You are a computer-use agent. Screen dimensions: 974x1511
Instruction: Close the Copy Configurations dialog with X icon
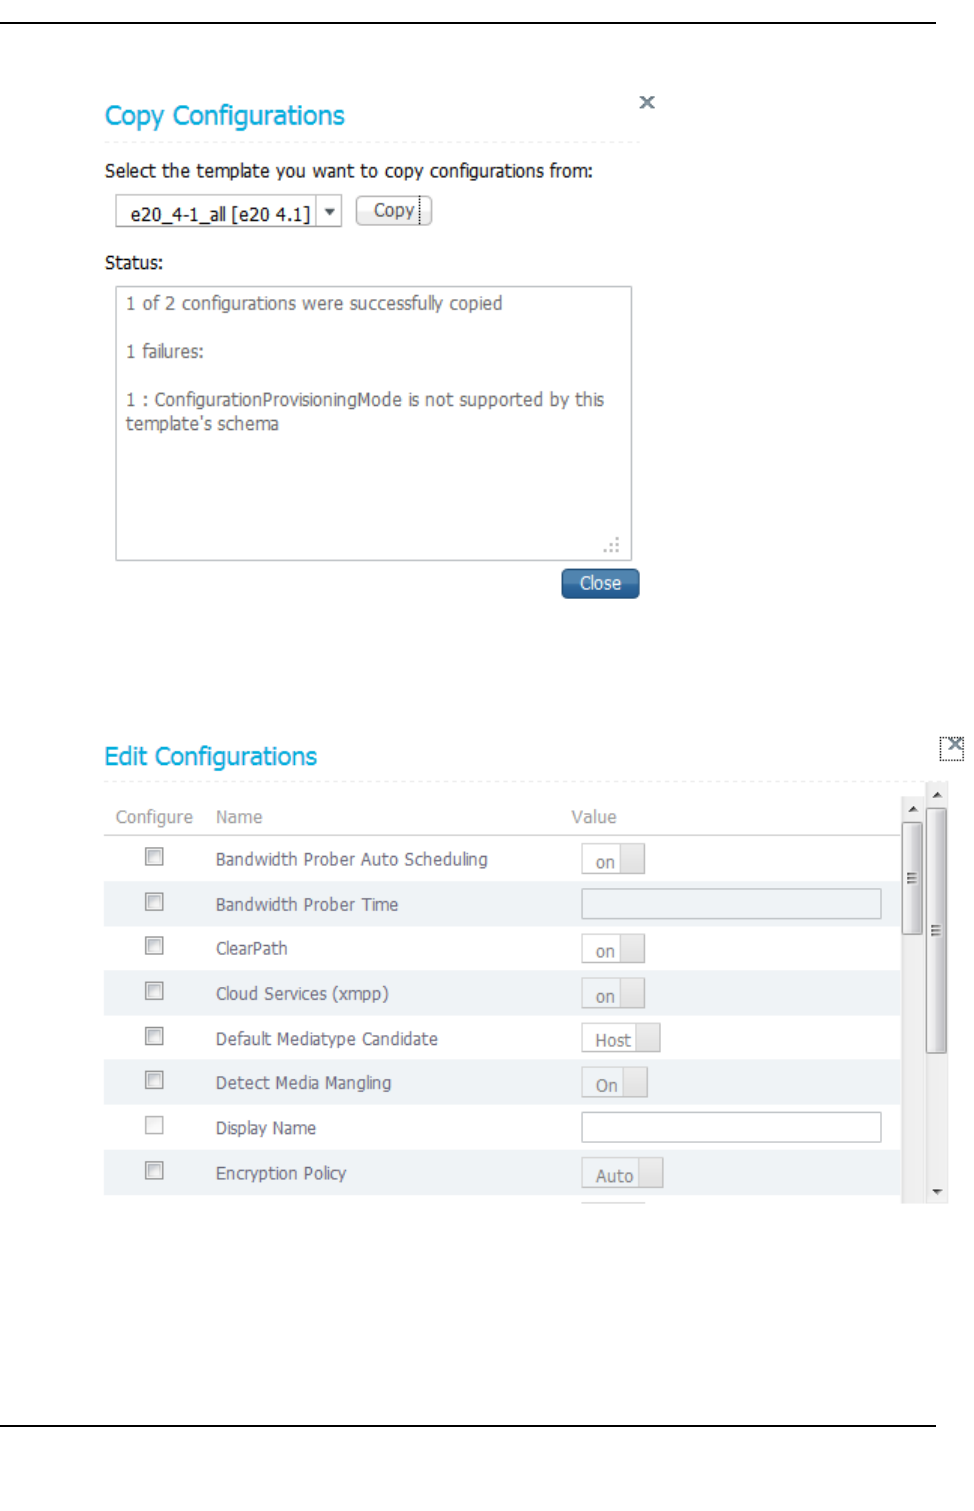pyautogui.click(x=647, y=103)
